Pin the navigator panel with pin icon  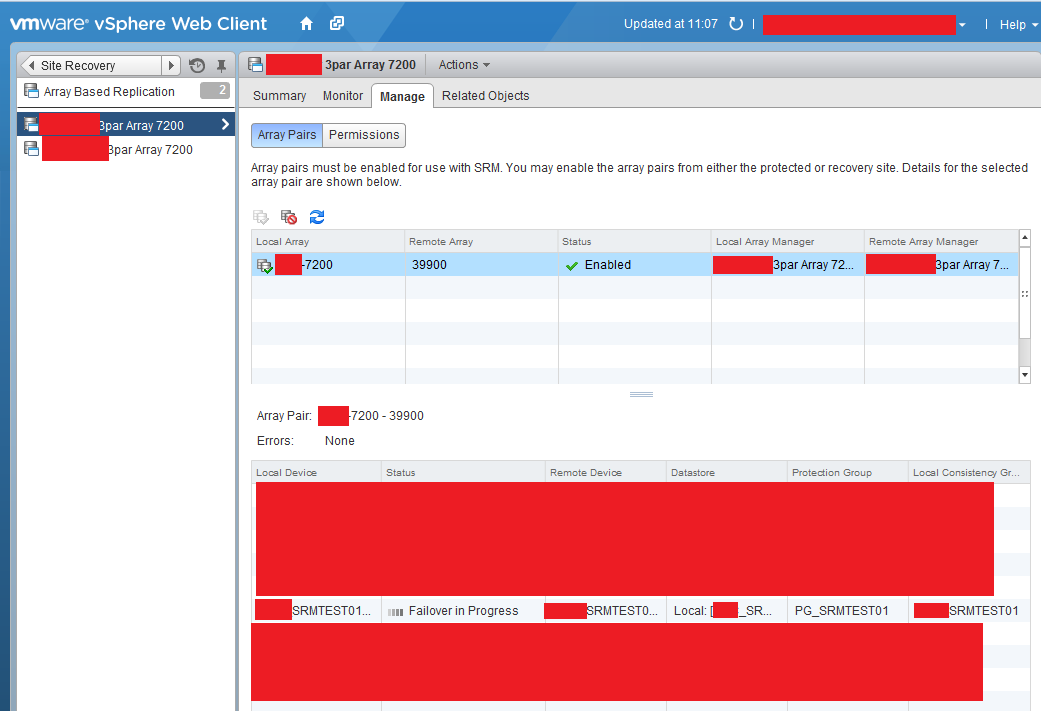coord(221,66)
